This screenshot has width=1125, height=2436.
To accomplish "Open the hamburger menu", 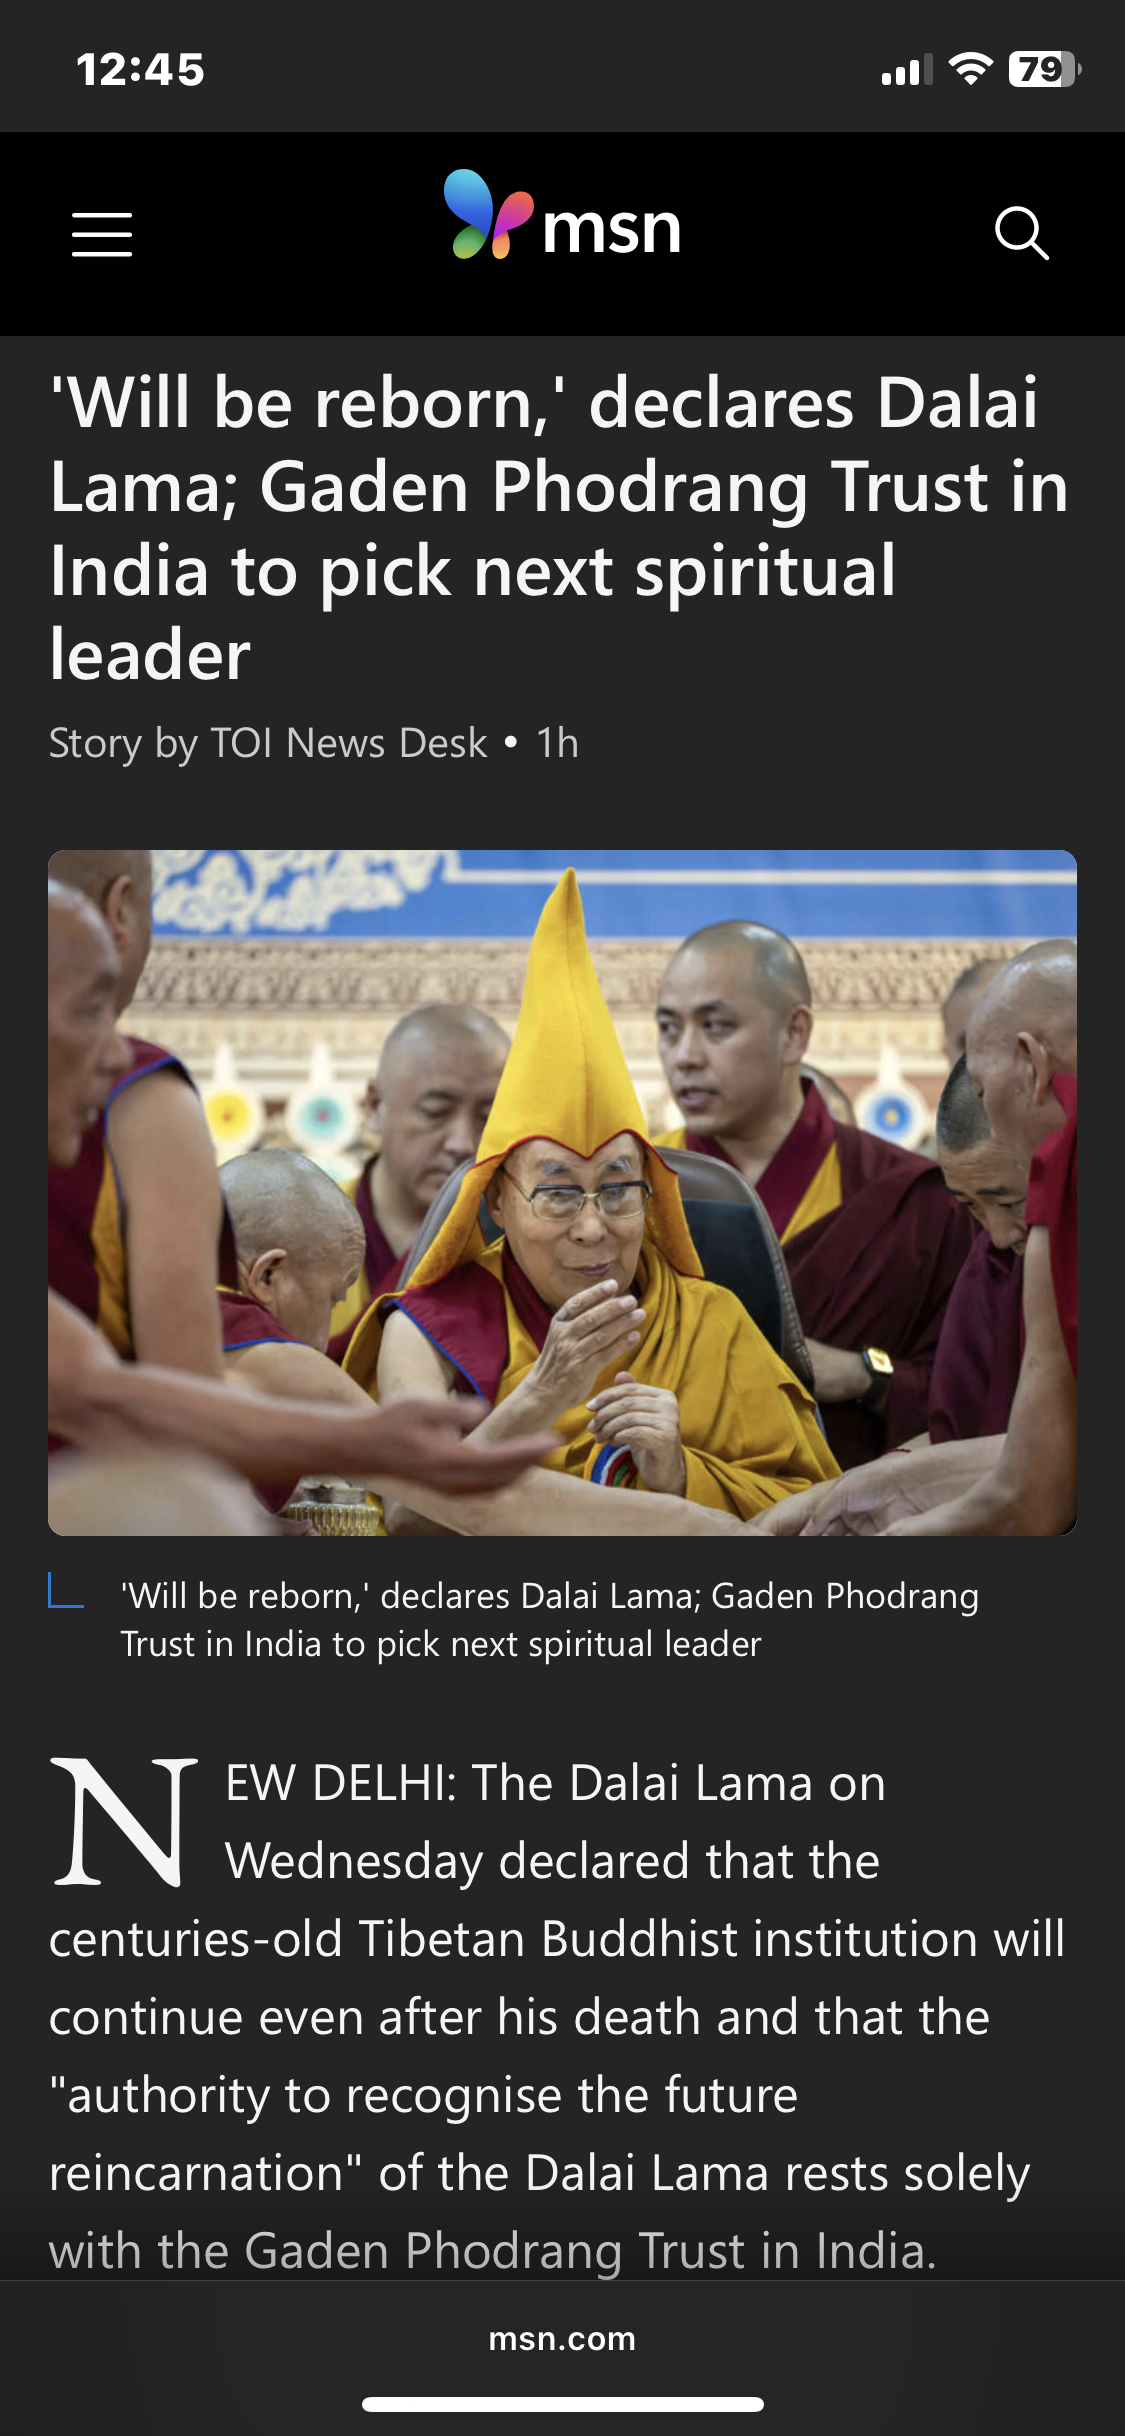I will tap(102, 234).
